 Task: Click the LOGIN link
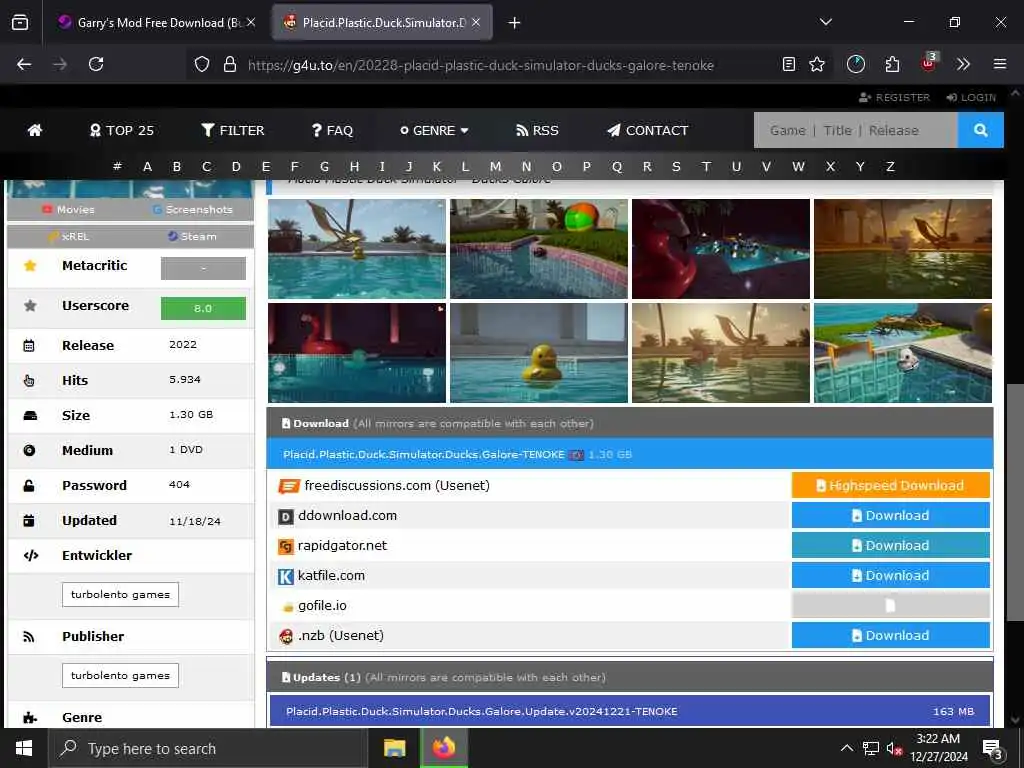point(972,97)
